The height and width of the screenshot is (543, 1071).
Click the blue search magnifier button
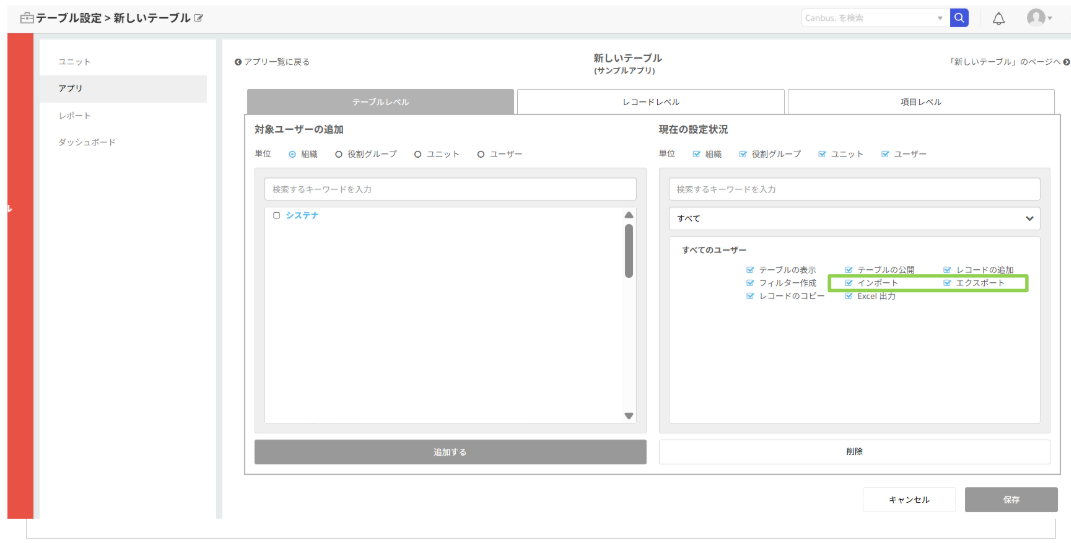coord(959,18)
